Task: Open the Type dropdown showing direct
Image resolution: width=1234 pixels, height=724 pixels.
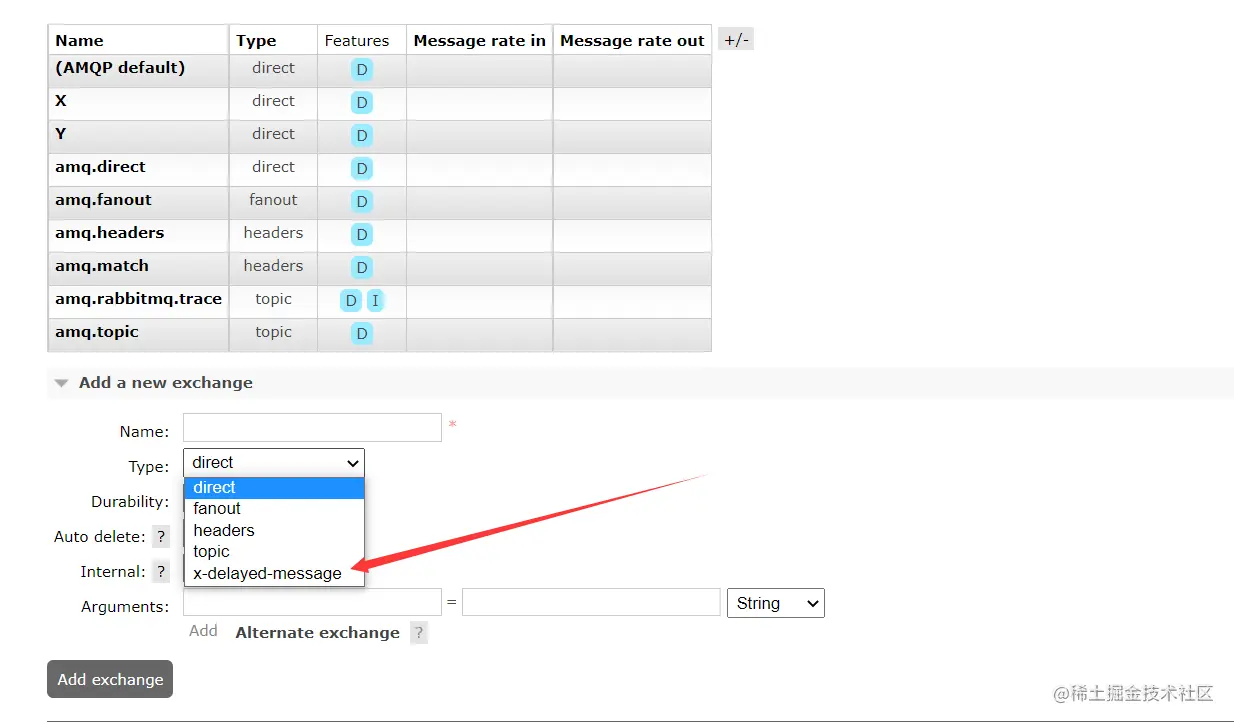Action: point(274,463)
